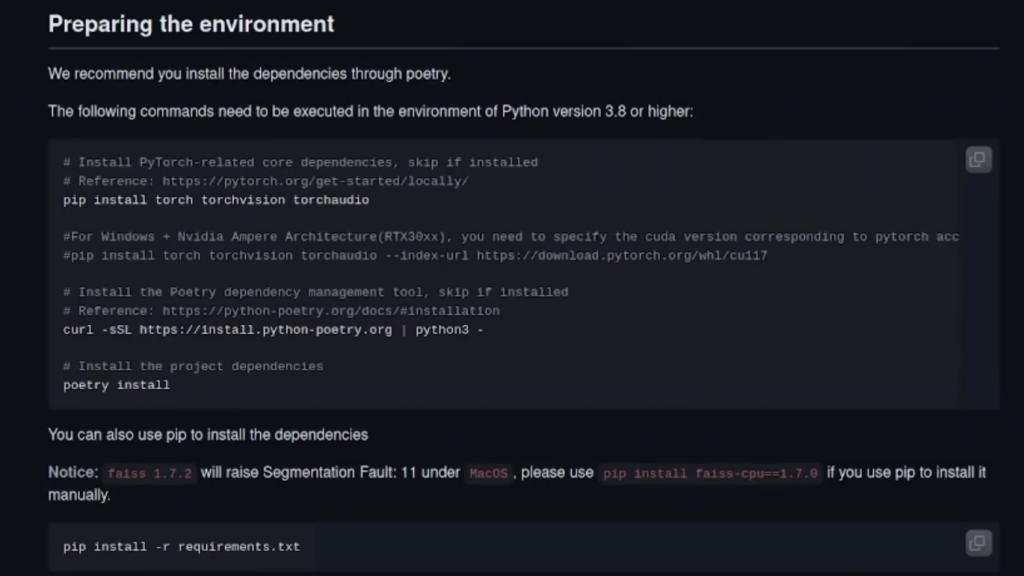Click the pytorch.org get-started reference URL
1024x576 pixels.
315,181
